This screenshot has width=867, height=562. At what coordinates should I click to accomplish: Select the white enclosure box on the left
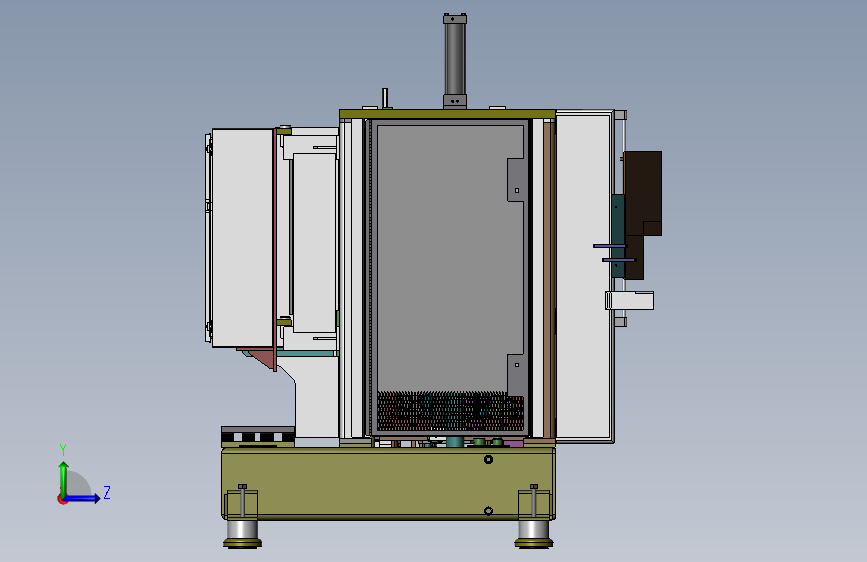pyautogui.click(x=243, y=238)
